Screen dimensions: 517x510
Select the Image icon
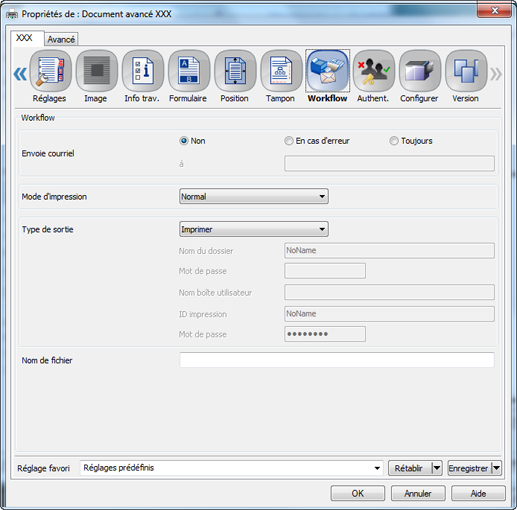[97, 70]
